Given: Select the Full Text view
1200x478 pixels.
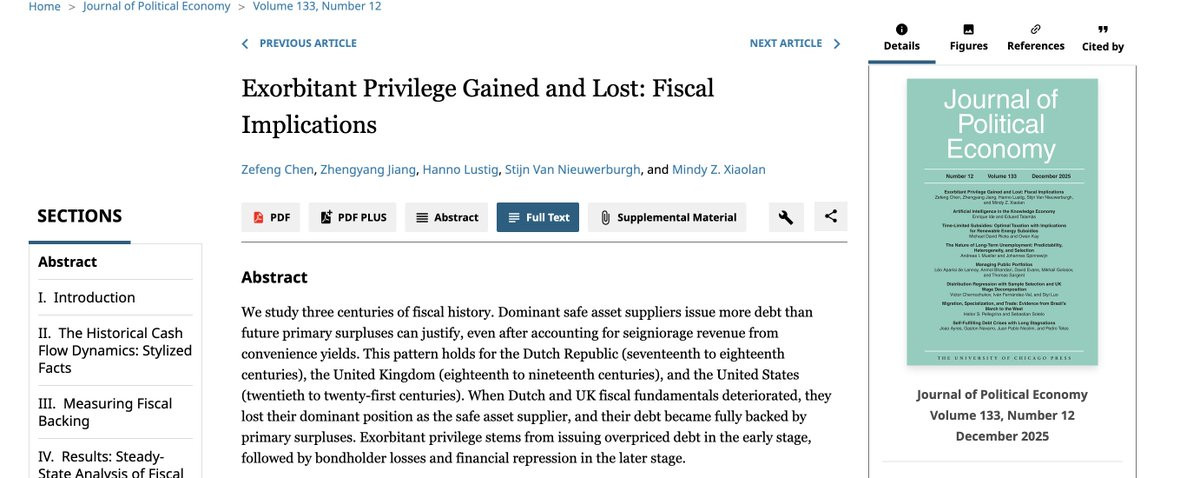Looking at the screenshot, I should point(538,217).
